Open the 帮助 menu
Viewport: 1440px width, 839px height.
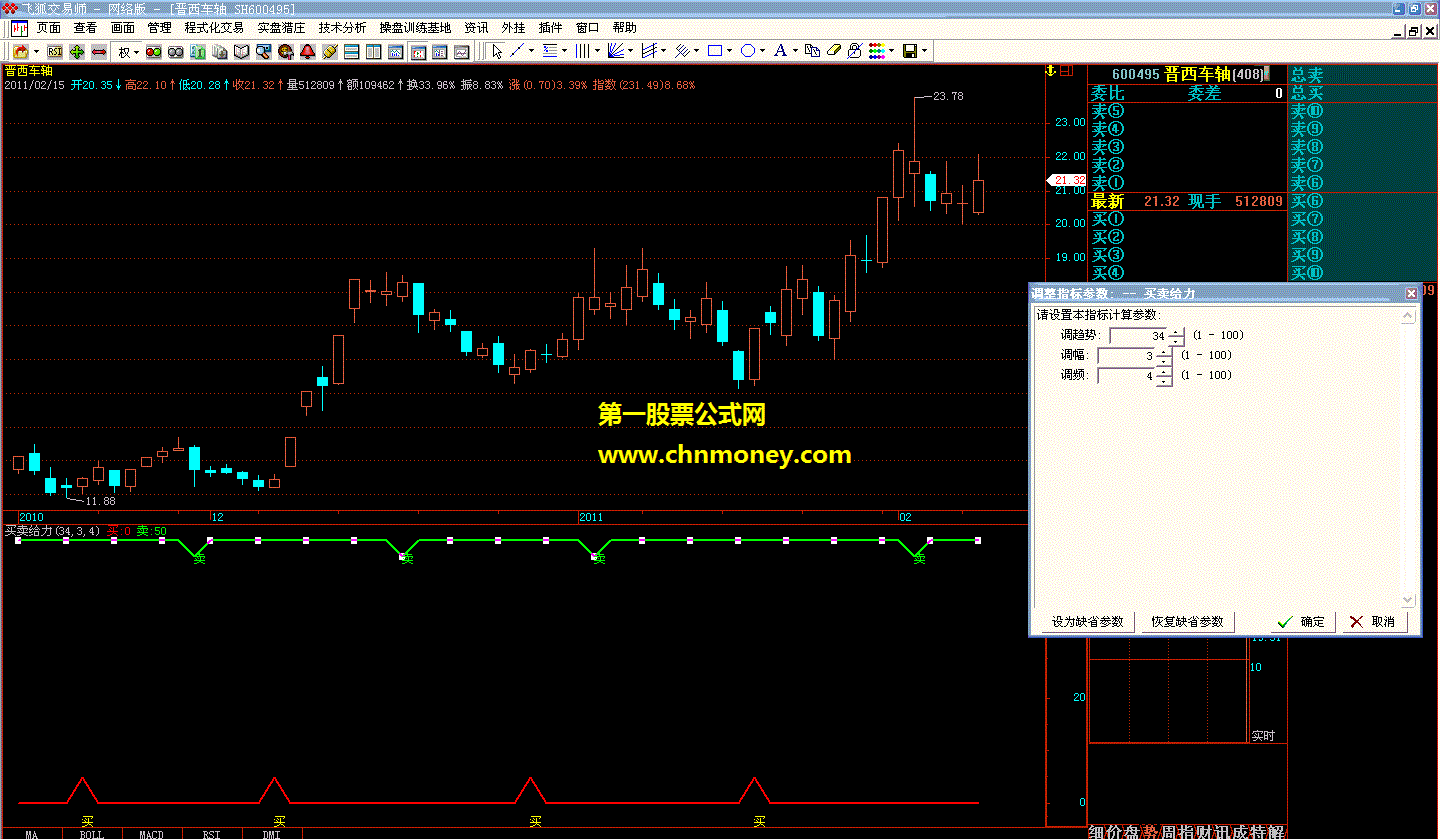point(624,28)
